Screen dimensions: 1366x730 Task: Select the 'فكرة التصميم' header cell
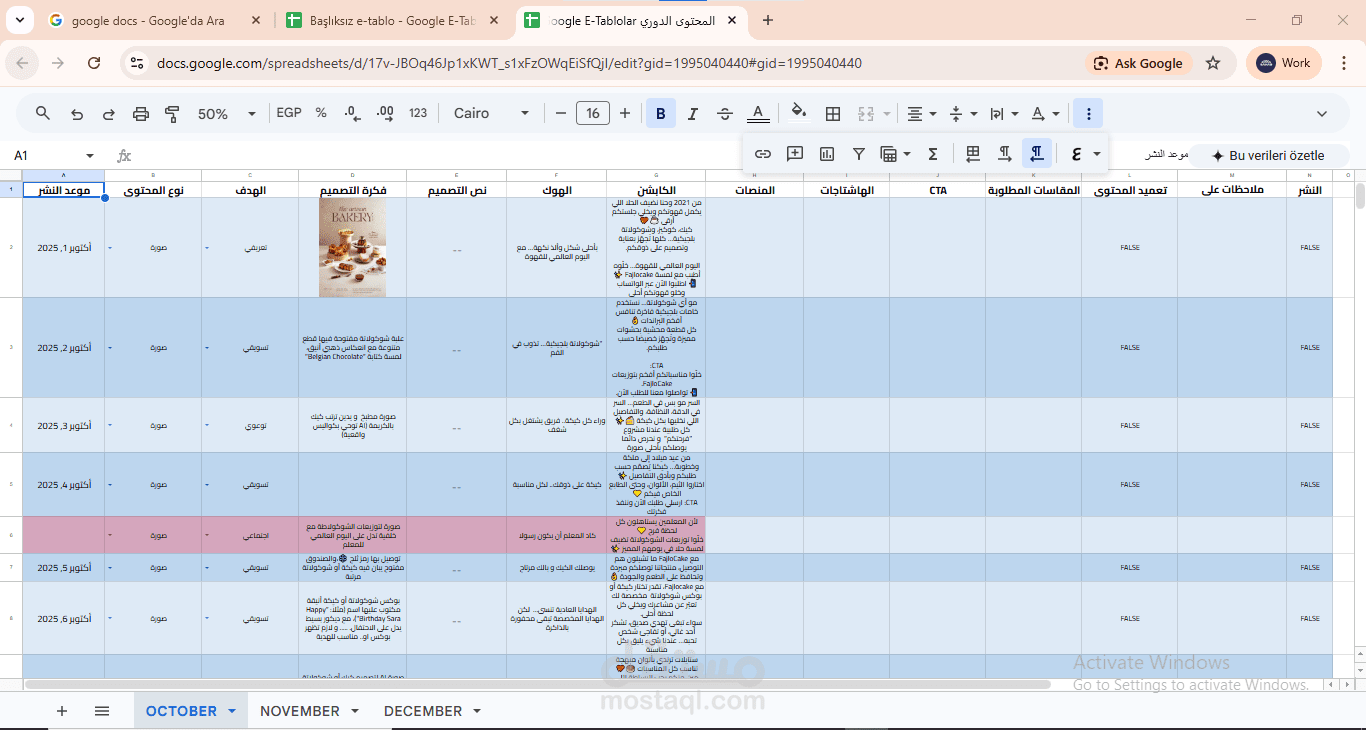click(x=352, y=190)
